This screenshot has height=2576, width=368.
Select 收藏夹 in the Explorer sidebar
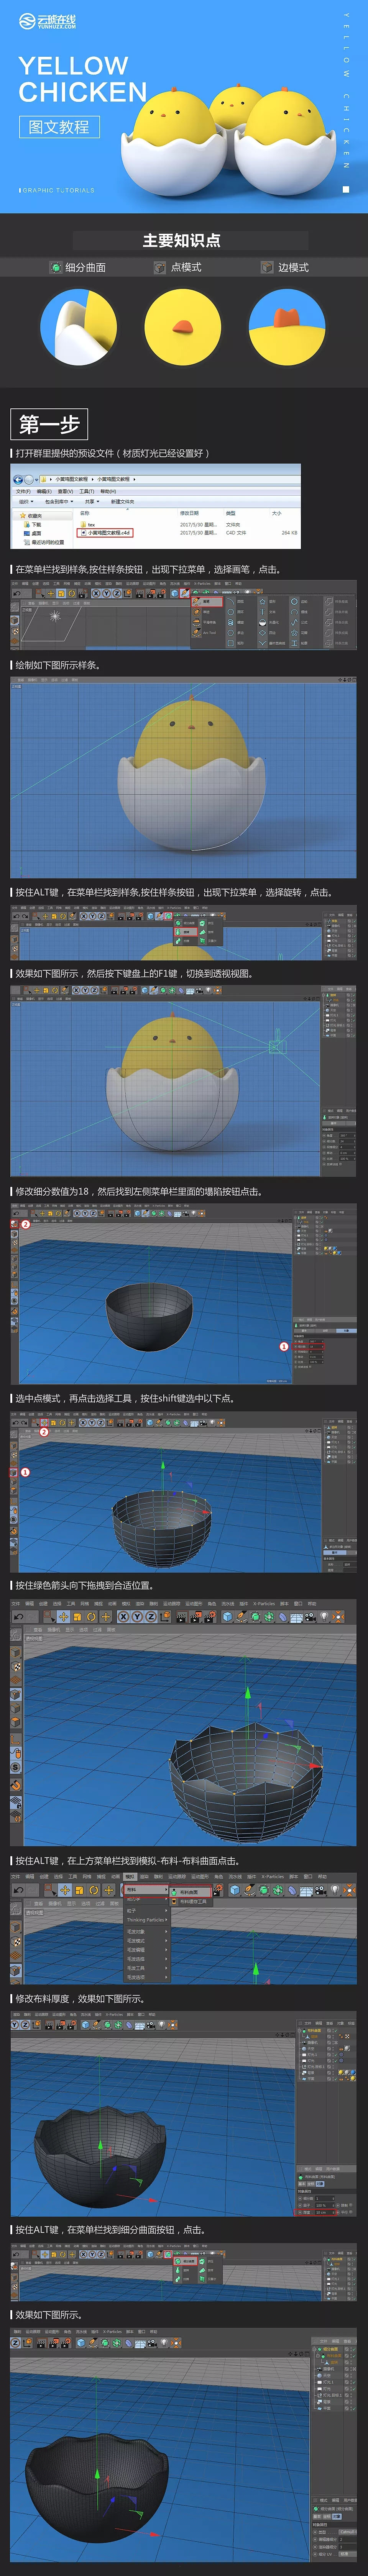[31, 516]
